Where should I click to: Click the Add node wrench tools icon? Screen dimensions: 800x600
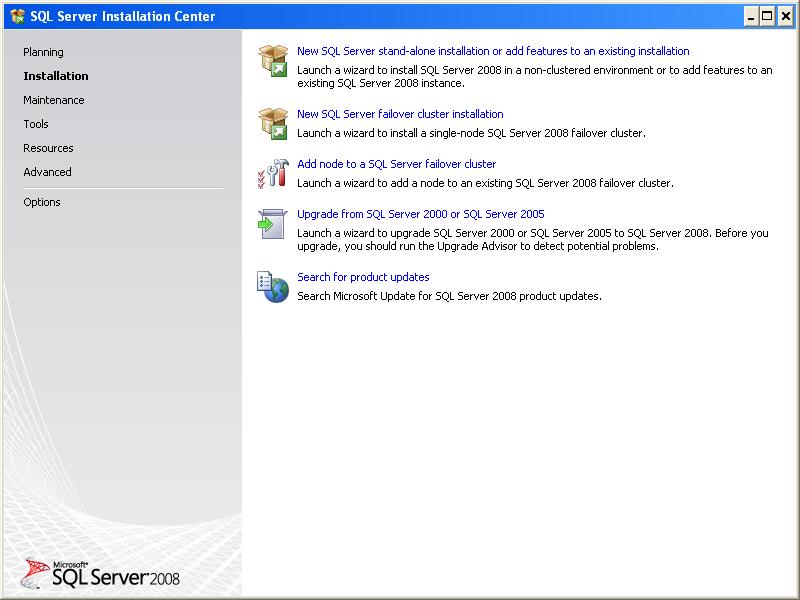273,173
